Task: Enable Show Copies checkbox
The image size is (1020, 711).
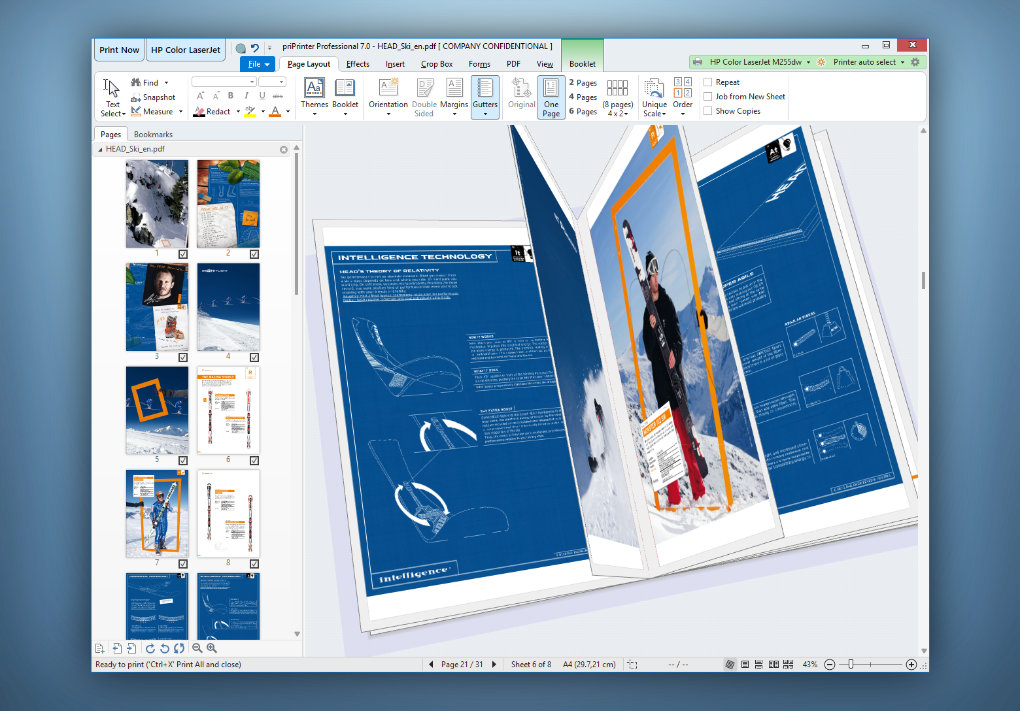Action: pyautogui.click(x=708, y=111)
